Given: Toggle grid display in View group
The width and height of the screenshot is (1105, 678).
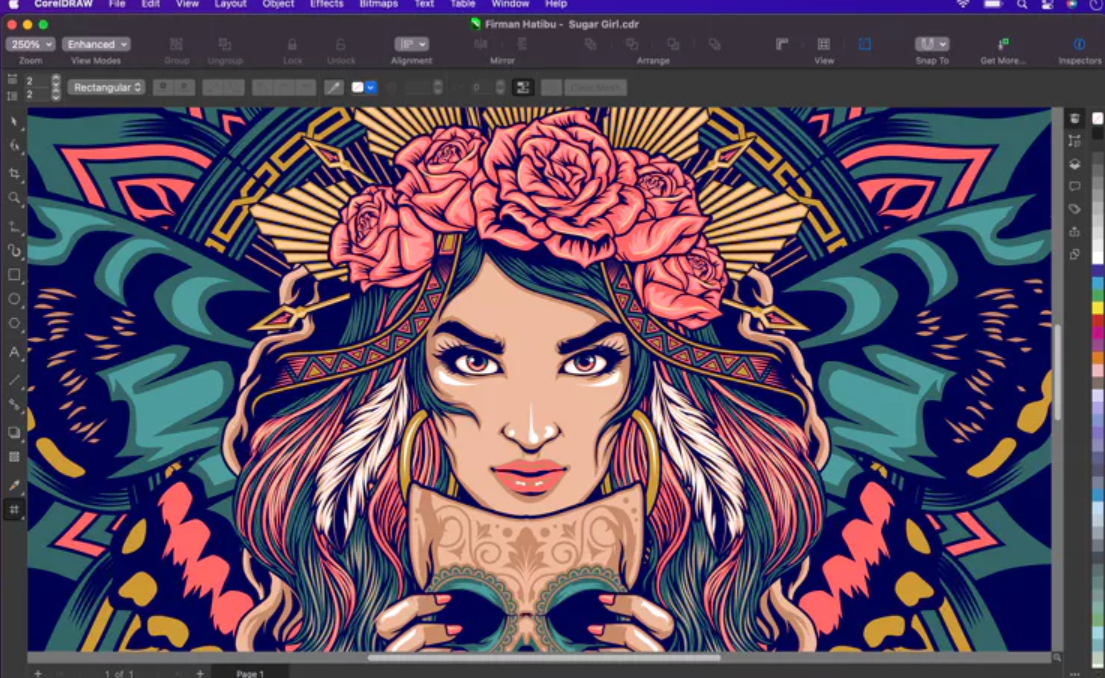Looking at the screenshot, I should (x=823, y=44).
